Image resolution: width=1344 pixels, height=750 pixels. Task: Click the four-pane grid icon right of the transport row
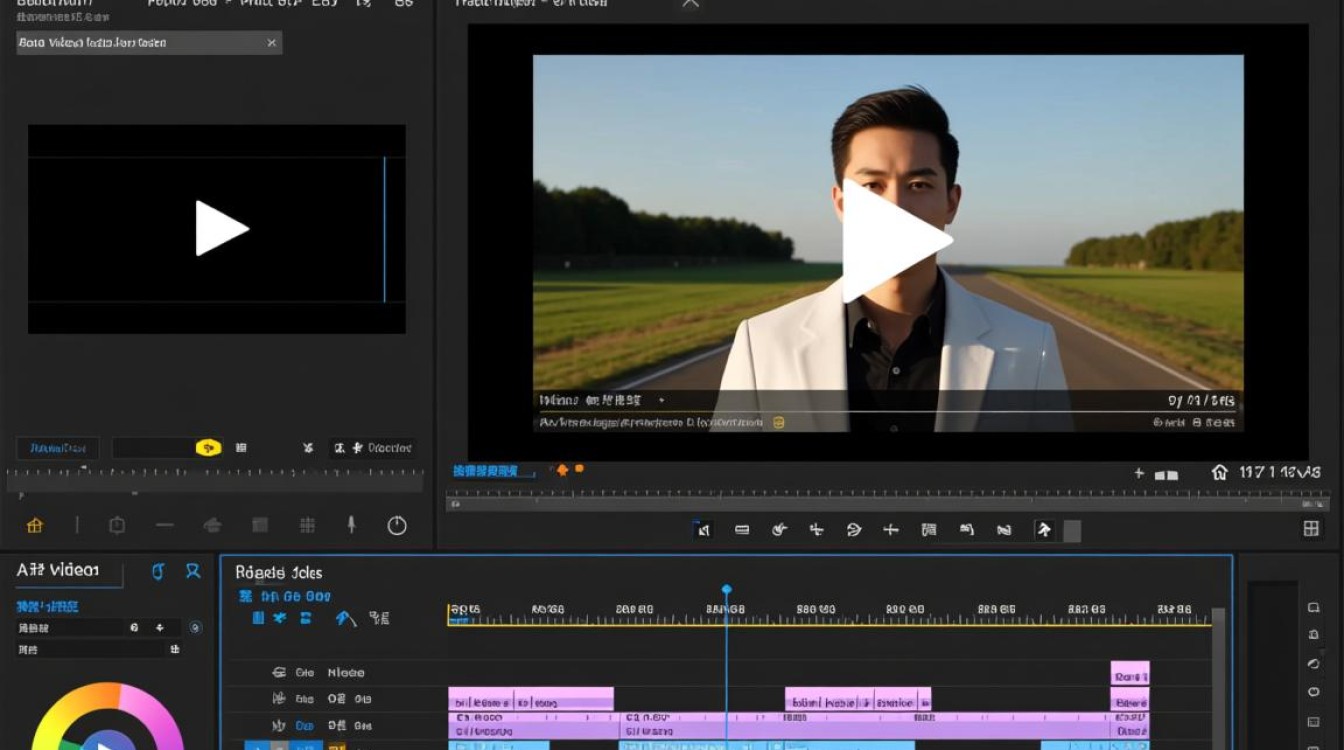pos(1311,529)
